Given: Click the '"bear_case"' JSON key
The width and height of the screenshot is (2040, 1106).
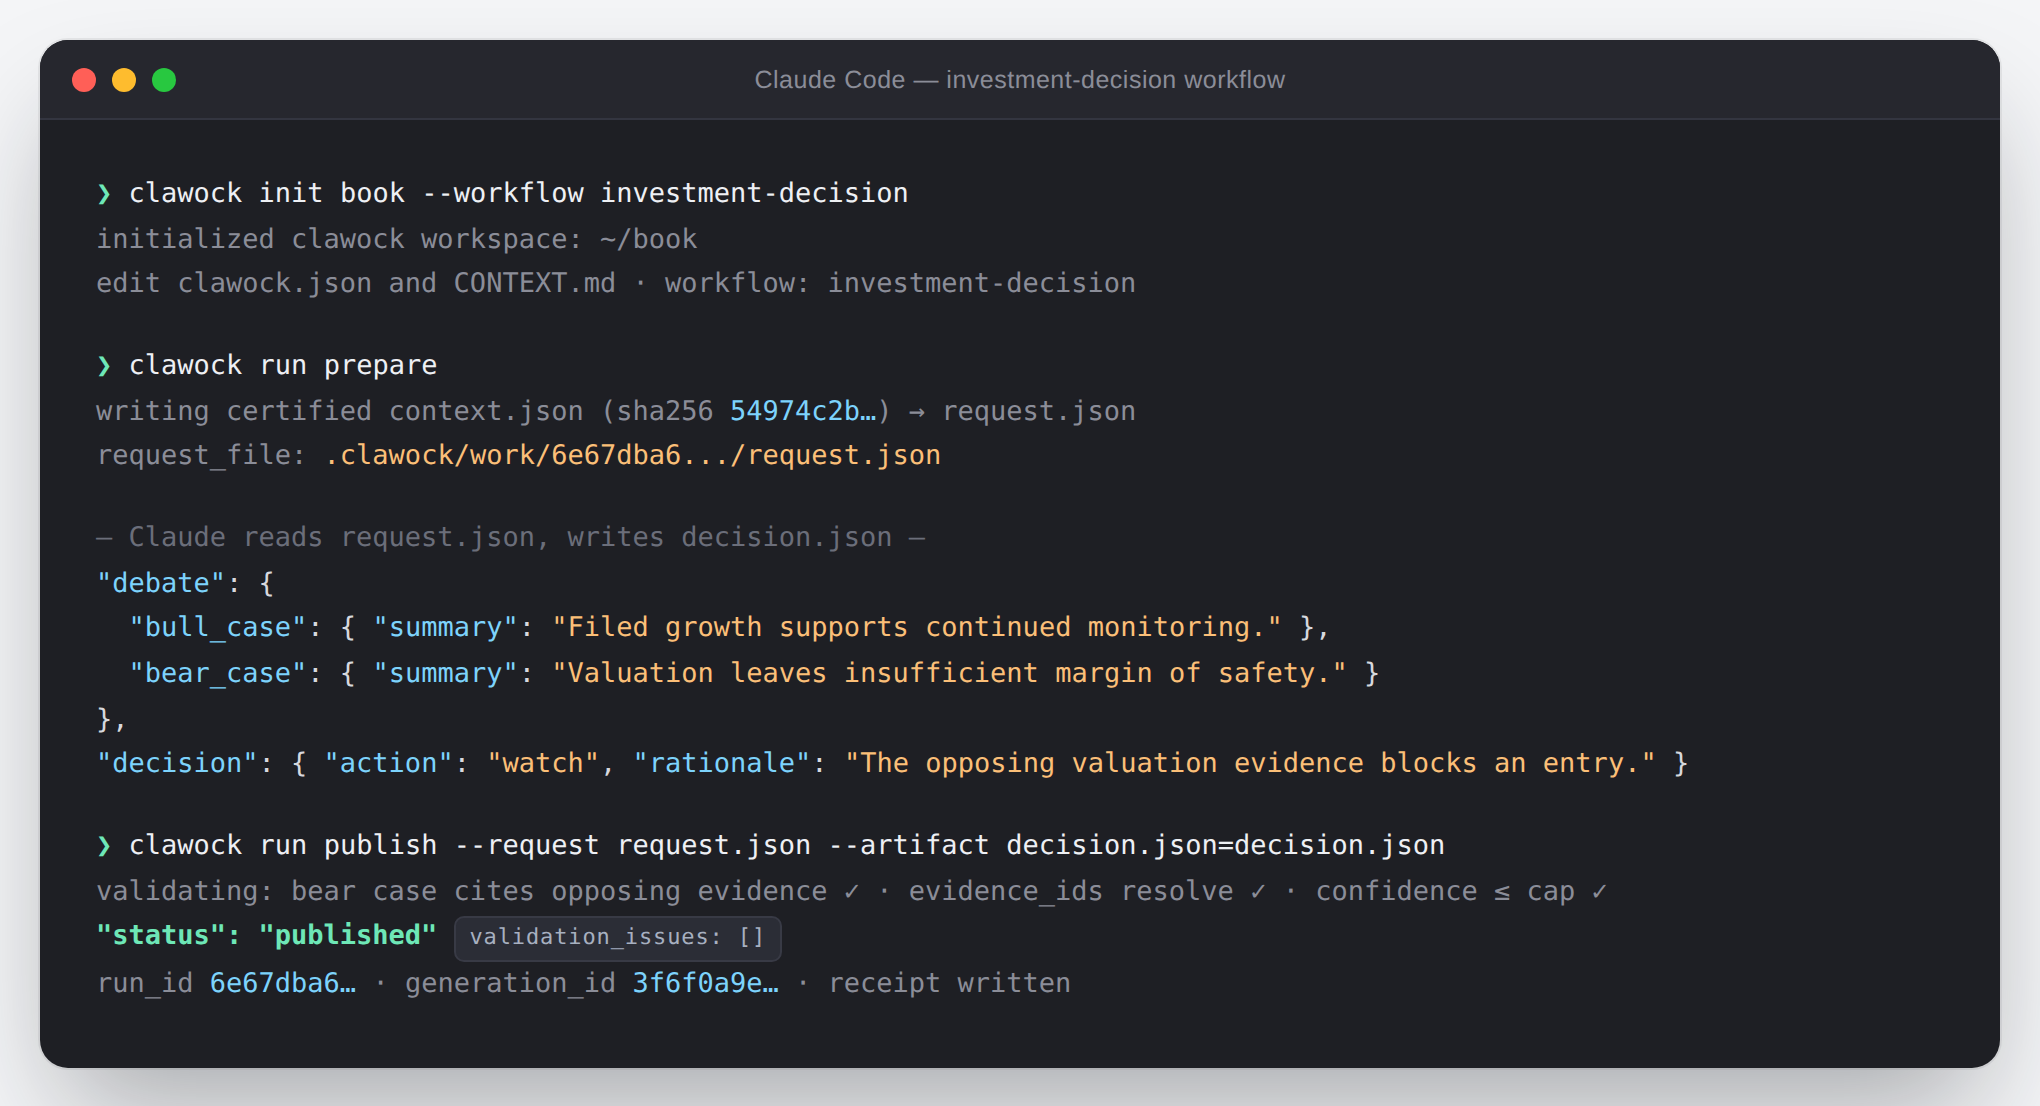Looking at the screenshot, I should tap(218, 673).
